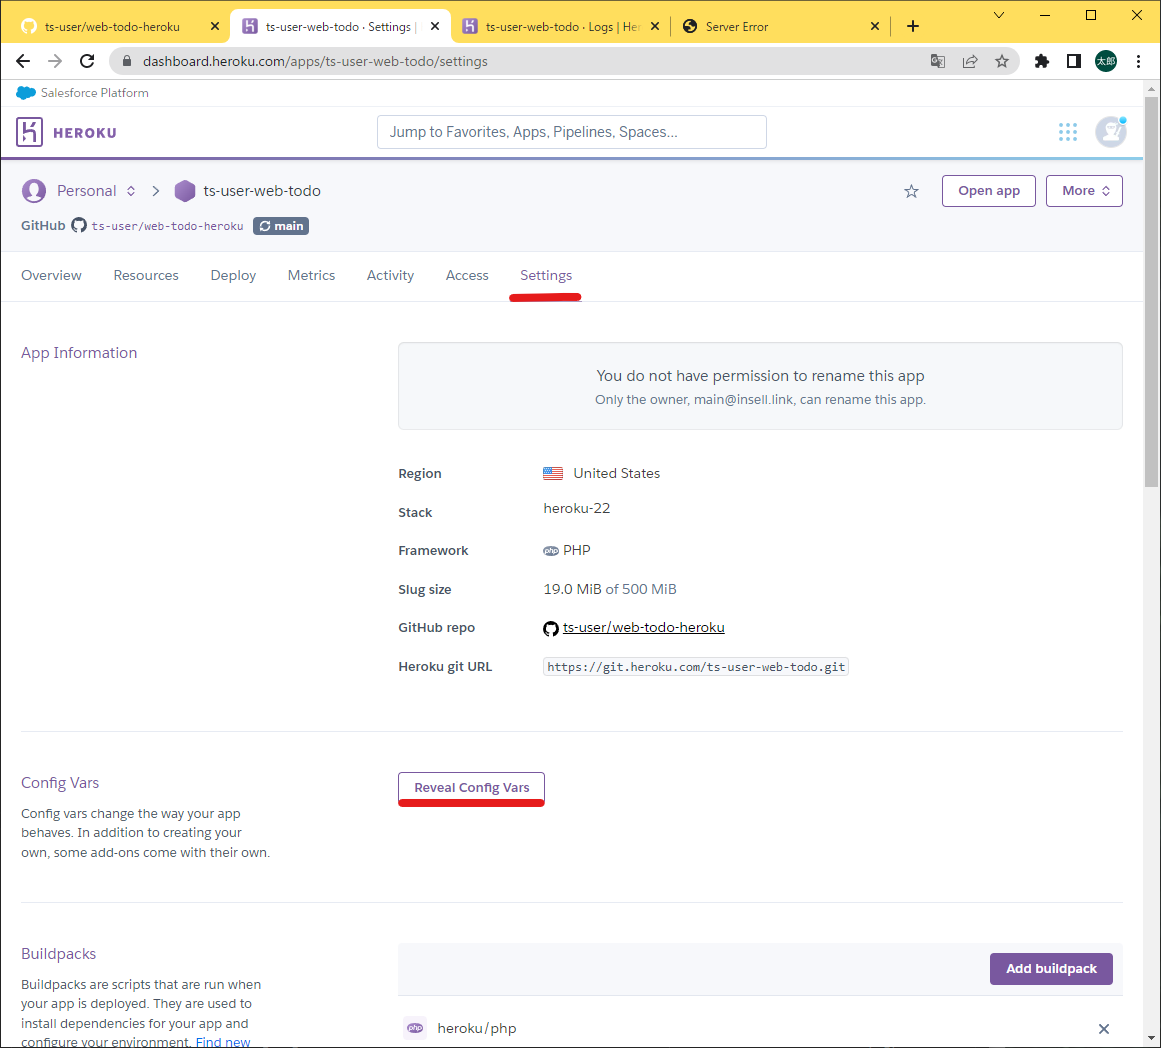Expand the Personal team switcher
The image size is (1161, 1048).
(x=131, y=191)
